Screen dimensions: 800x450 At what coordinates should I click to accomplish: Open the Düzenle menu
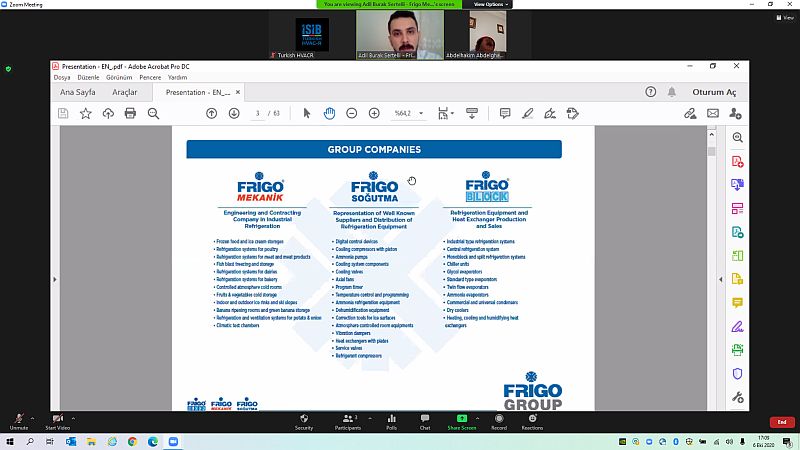[x=88, y=78]
